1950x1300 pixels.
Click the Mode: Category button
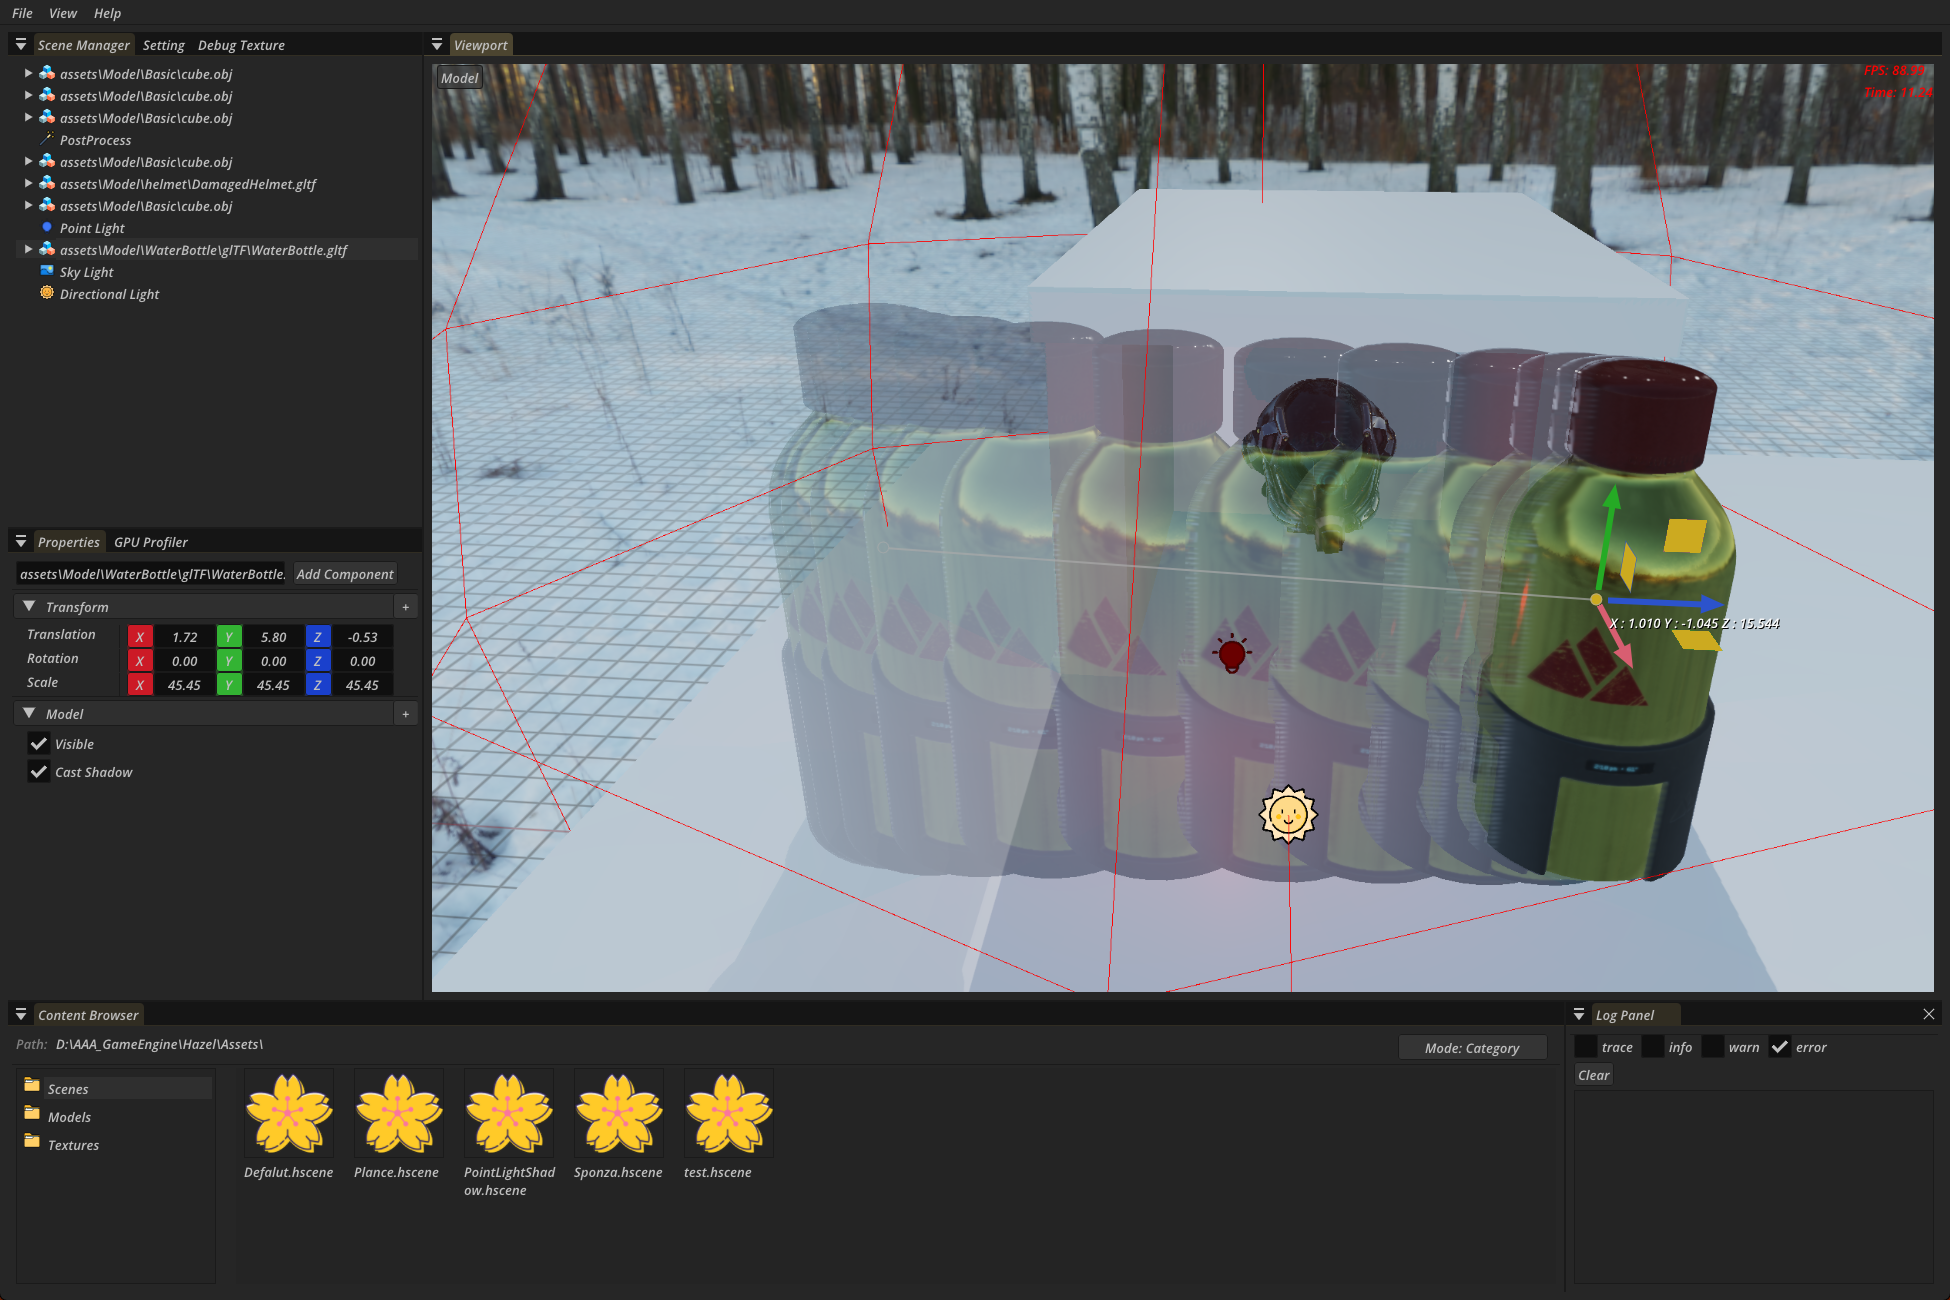1471,1048
